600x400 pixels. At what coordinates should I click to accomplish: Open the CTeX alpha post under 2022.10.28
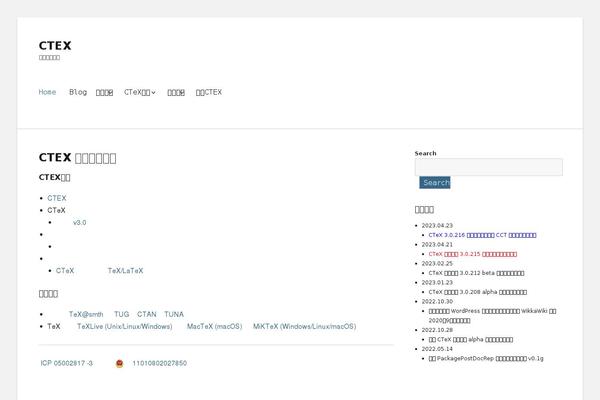tap(471, 340)
